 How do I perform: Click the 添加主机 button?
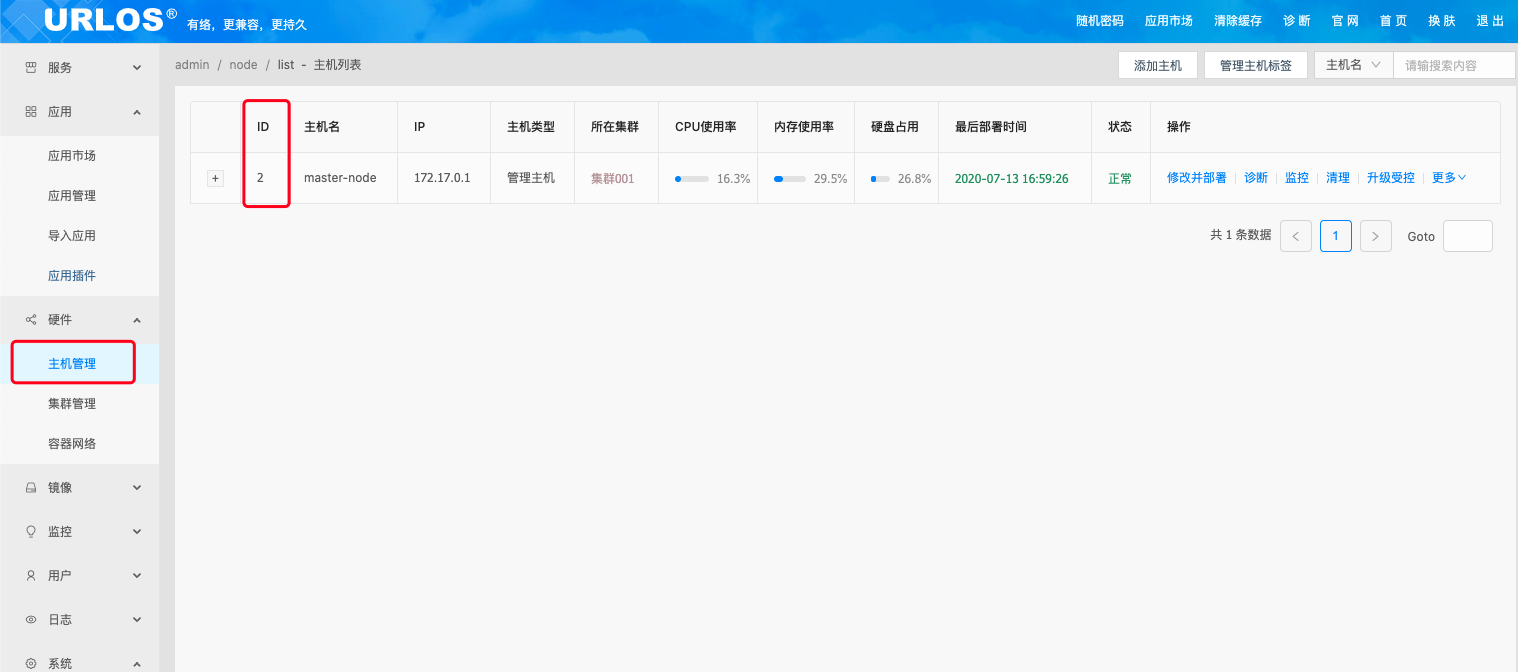click(x=1157, y=66)
